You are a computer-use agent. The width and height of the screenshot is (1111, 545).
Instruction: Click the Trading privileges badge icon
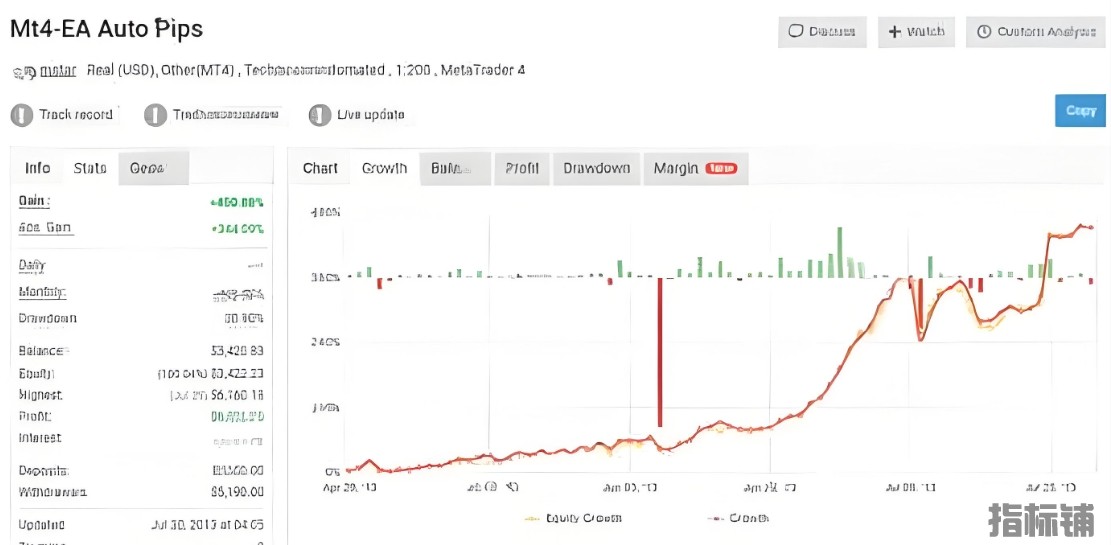pos(155,115)
